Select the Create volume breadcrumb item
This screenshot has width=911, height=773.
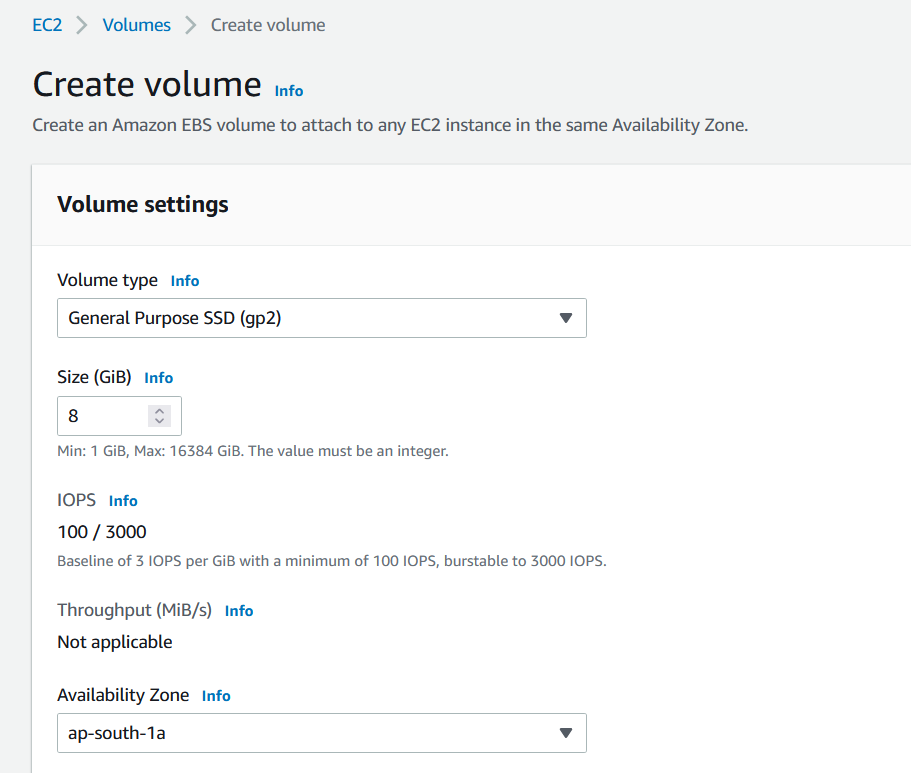[267, 24]
